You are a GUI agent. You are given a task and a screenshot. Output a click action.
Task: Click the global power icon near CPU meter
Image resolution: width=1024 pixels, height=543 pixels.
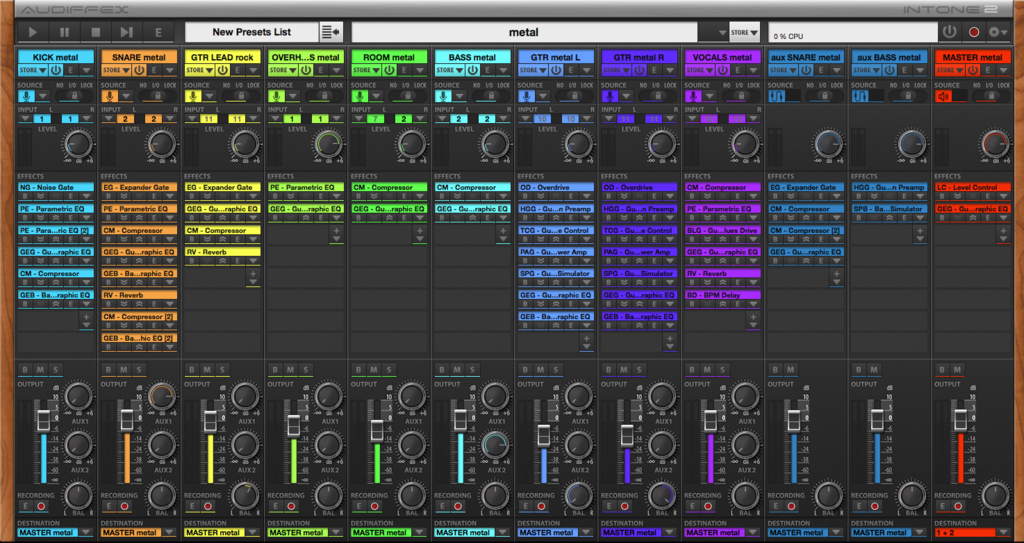[x=949, y=32]
